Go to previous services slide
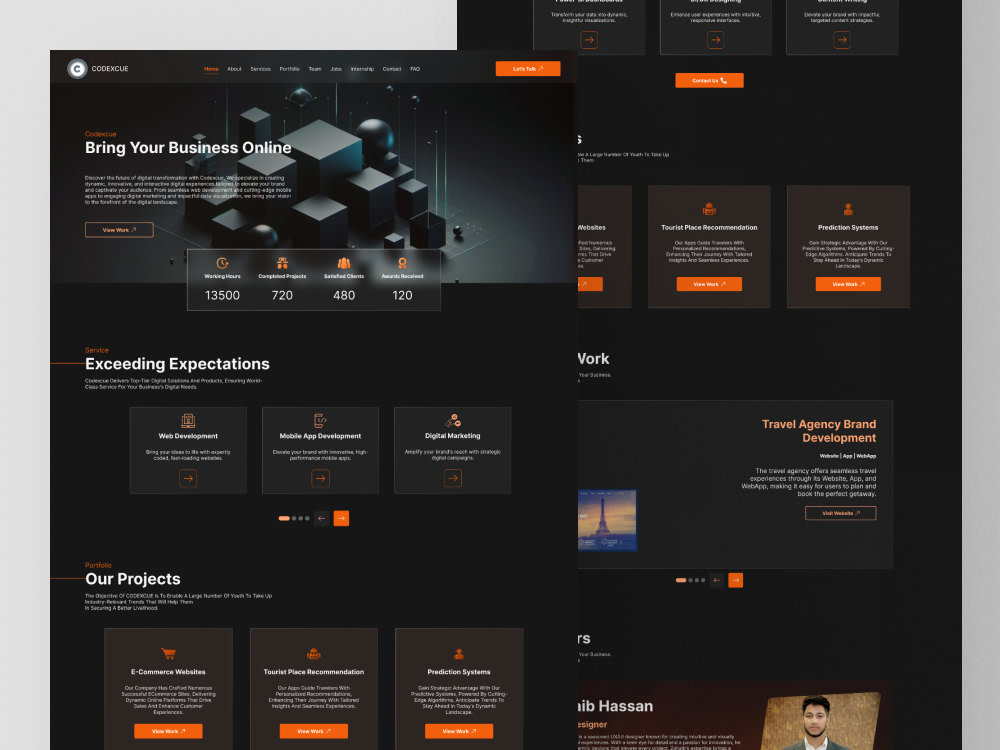 tap(321, 518)
